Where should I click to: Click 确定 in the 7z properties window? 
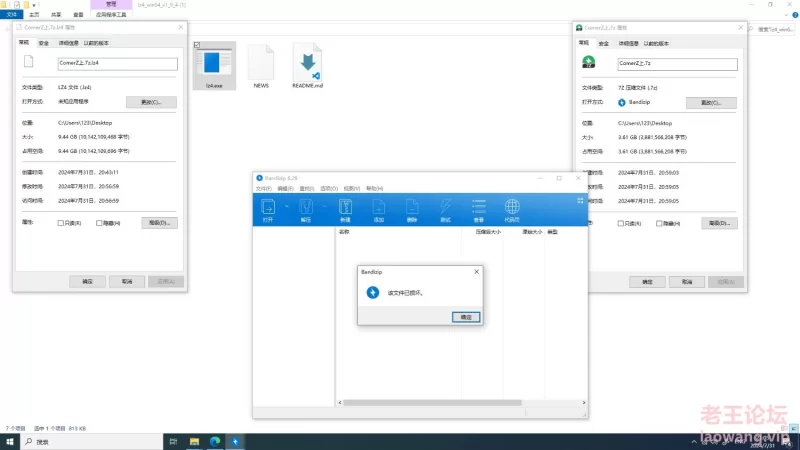(x=647, y=282)
